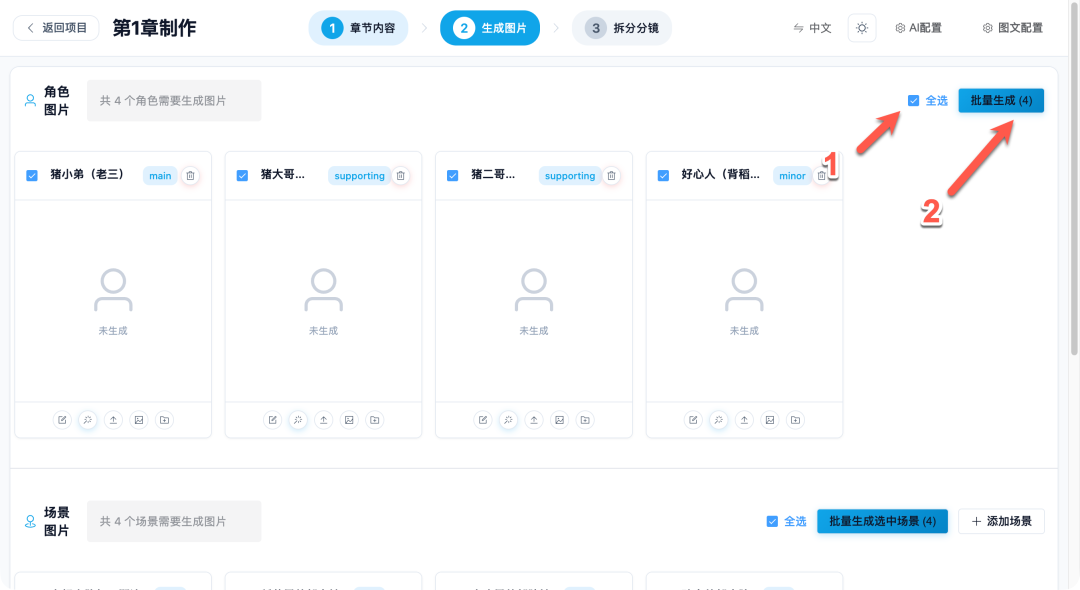
Task: Toggle the 全选 checkbox for scene images
Action: pos(772,521)
